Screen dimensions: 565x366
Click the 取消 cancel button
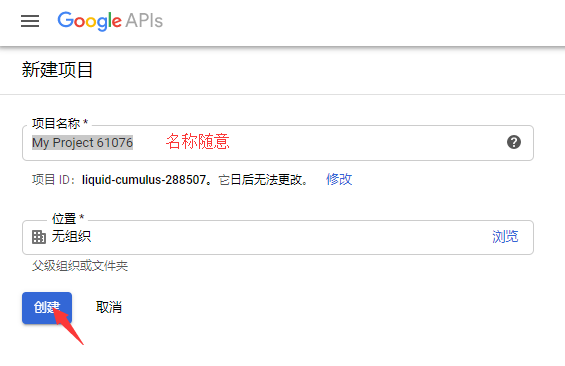(109, 307)
